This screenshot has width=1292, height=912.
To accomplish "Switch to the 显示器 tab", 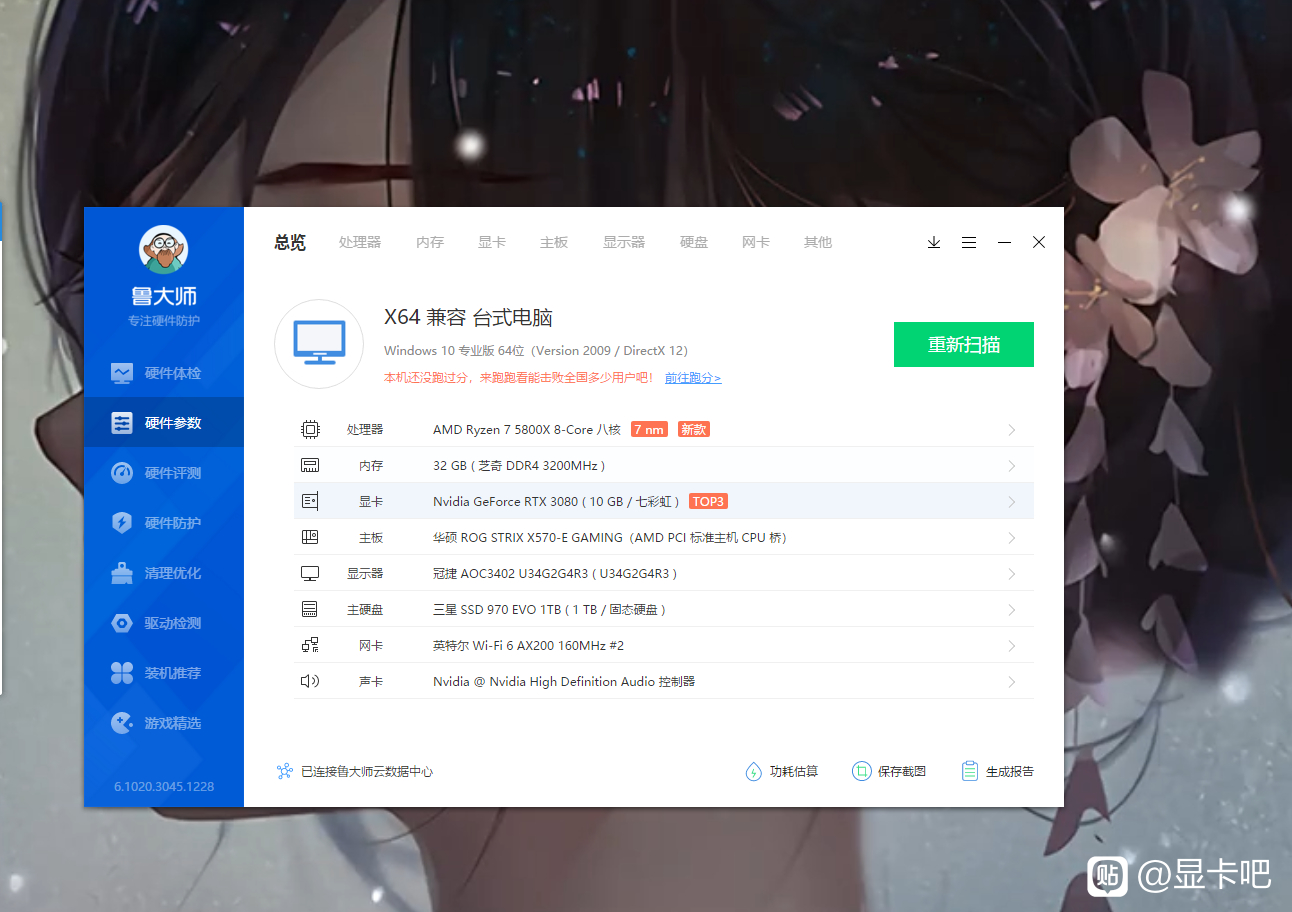I will tap(624, 242).
